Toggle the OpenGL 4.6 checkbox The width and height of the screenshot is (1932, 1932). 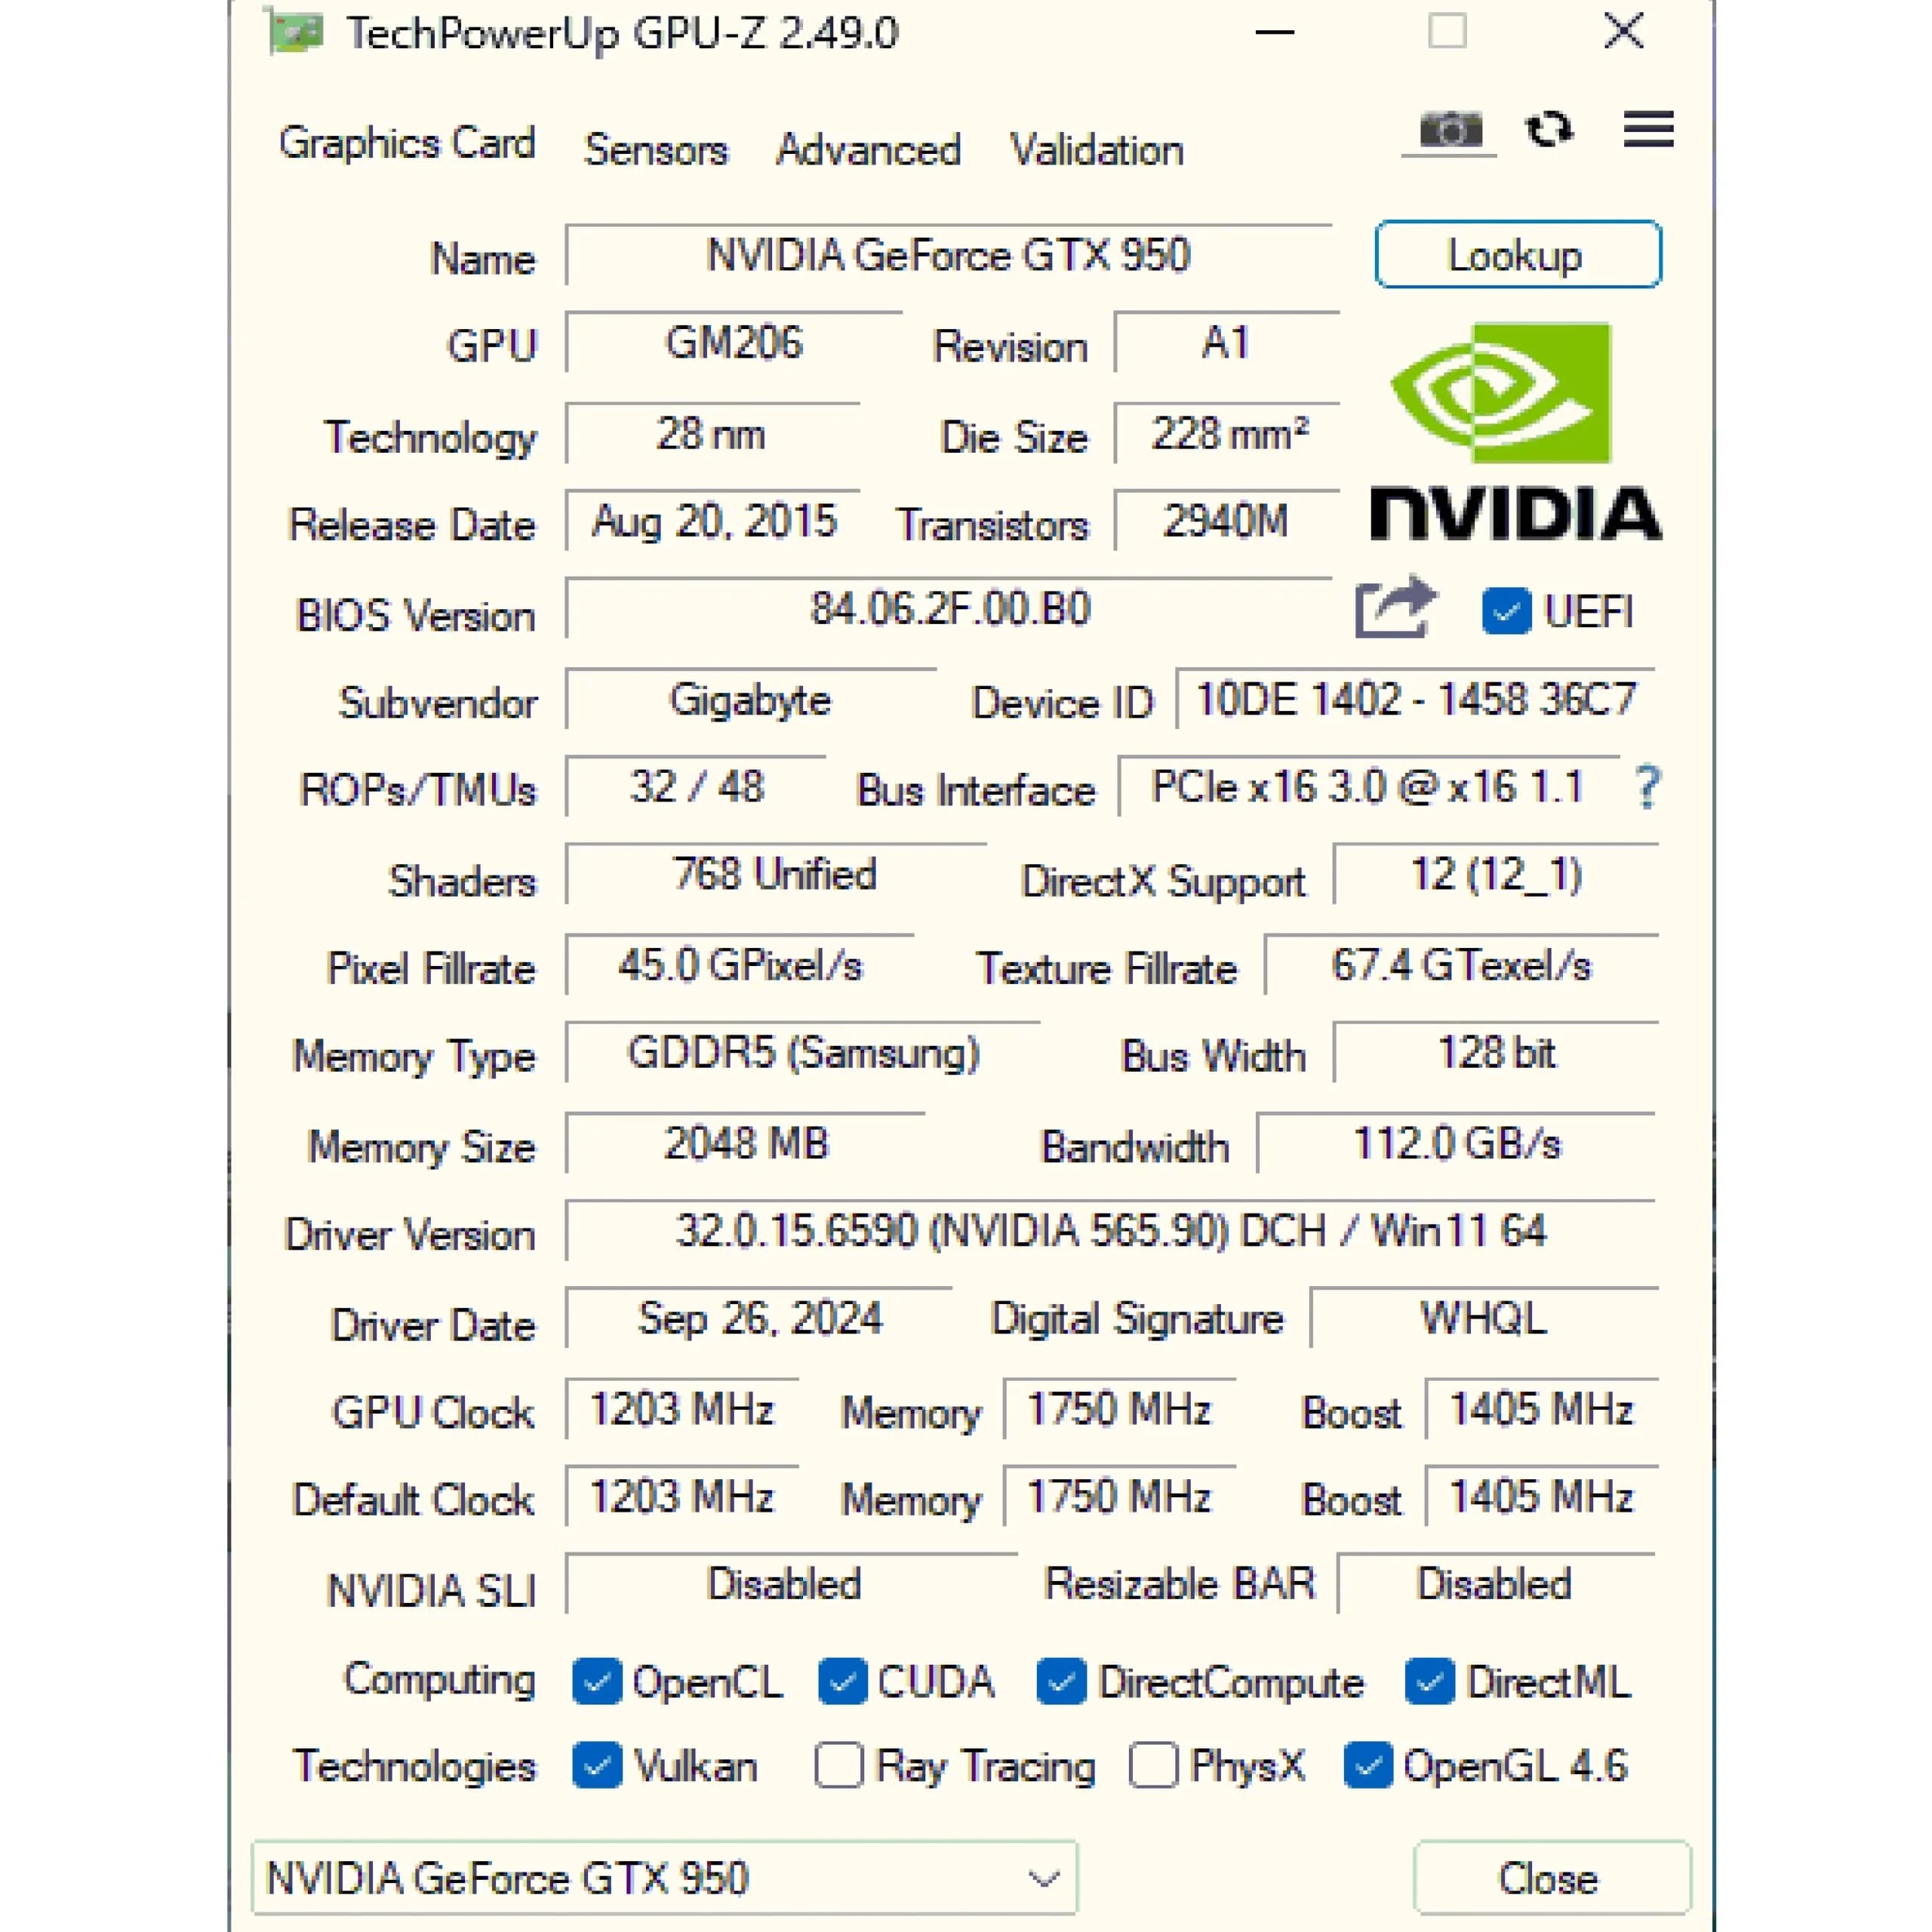pyautogui.click(x=1367, y=1765)
